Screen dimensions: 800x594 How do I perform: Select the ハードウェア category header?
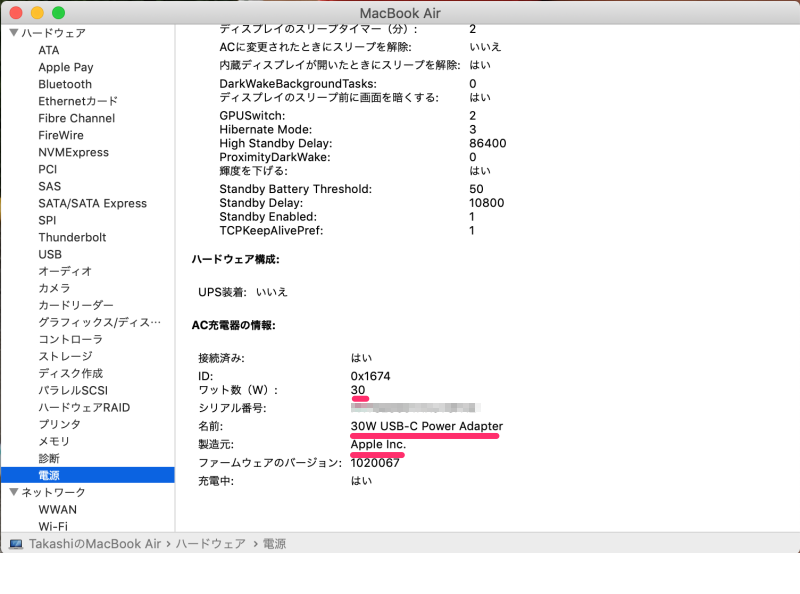54,33
